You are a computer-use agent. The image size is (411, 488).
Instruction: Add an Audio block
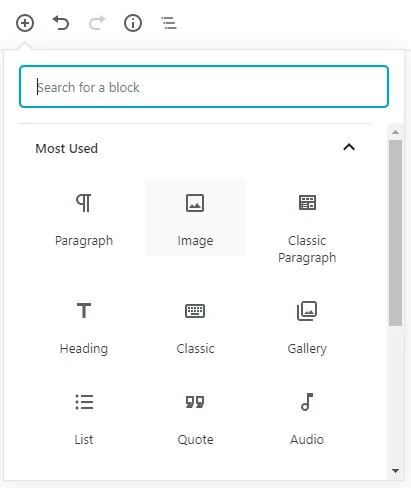tap(307, 418)
